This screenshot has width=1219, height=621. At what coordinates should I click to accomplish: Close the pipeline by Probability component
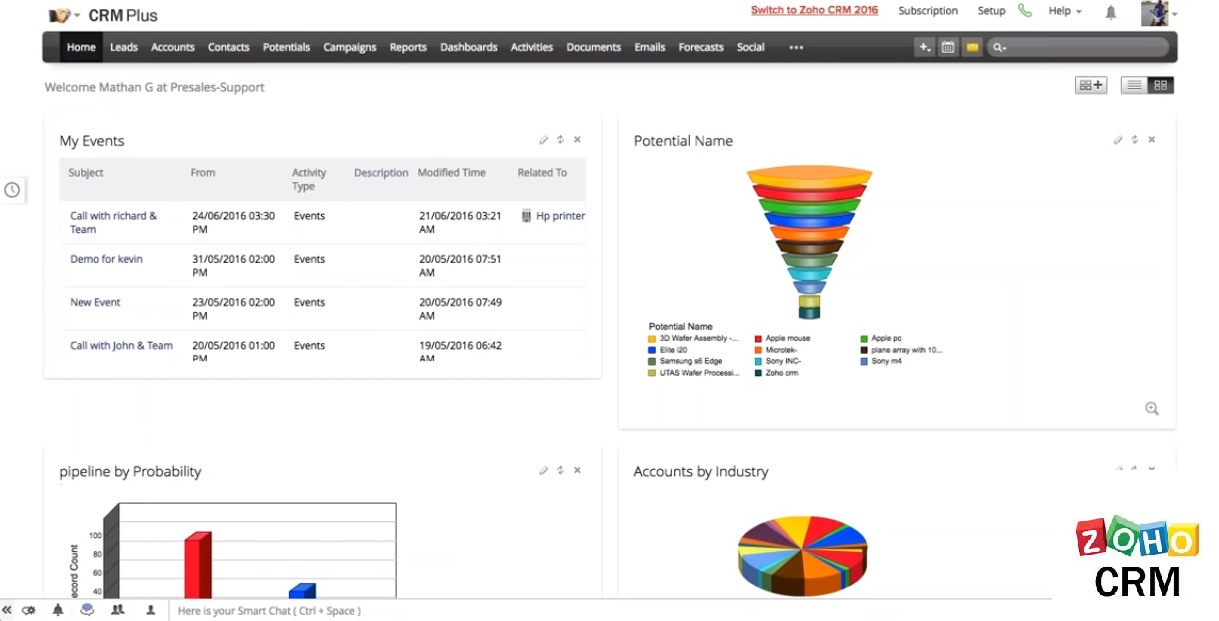[577, 470]
